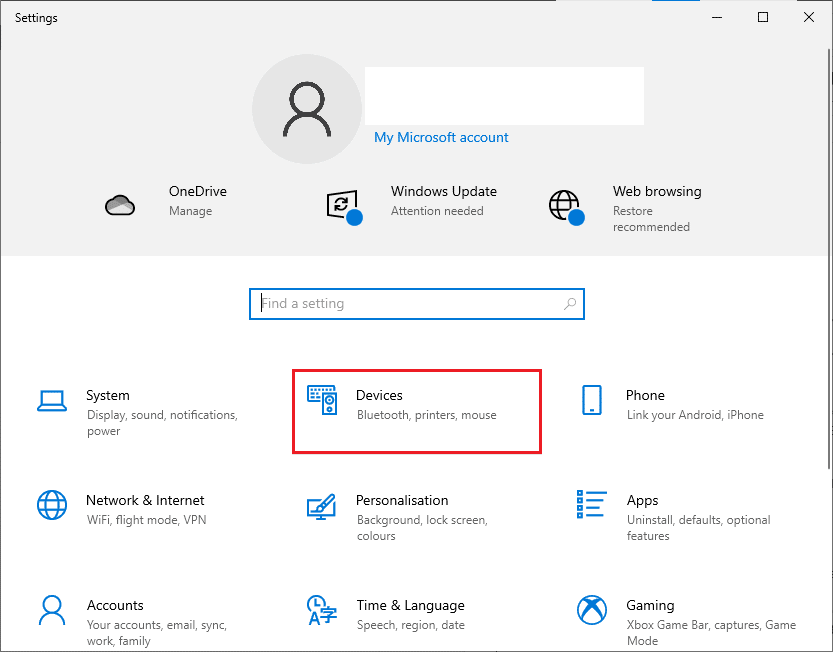
Task: Click the Accounts person icon
Action: 52,610
